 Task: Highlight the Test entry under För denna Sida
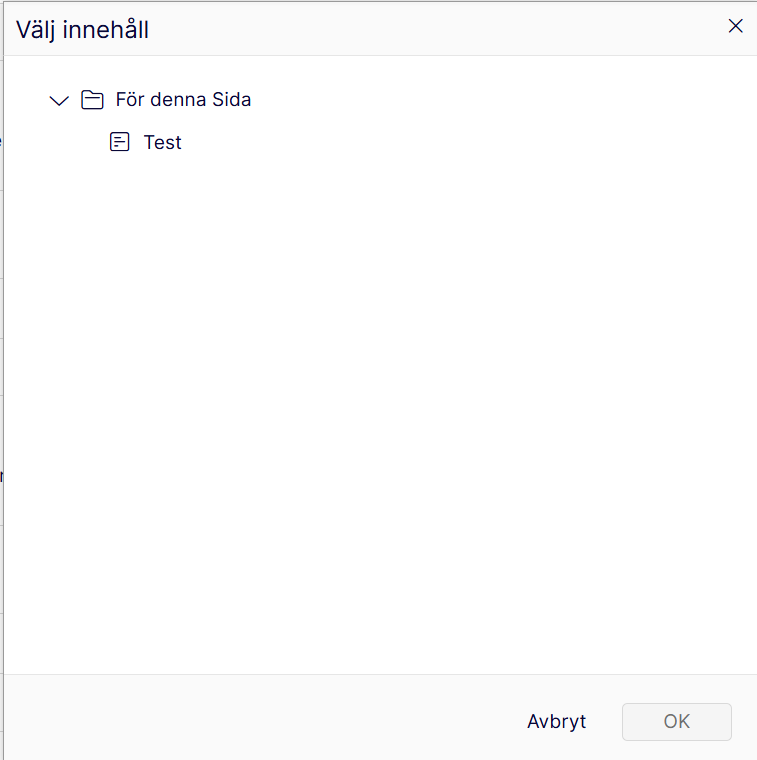162,142
